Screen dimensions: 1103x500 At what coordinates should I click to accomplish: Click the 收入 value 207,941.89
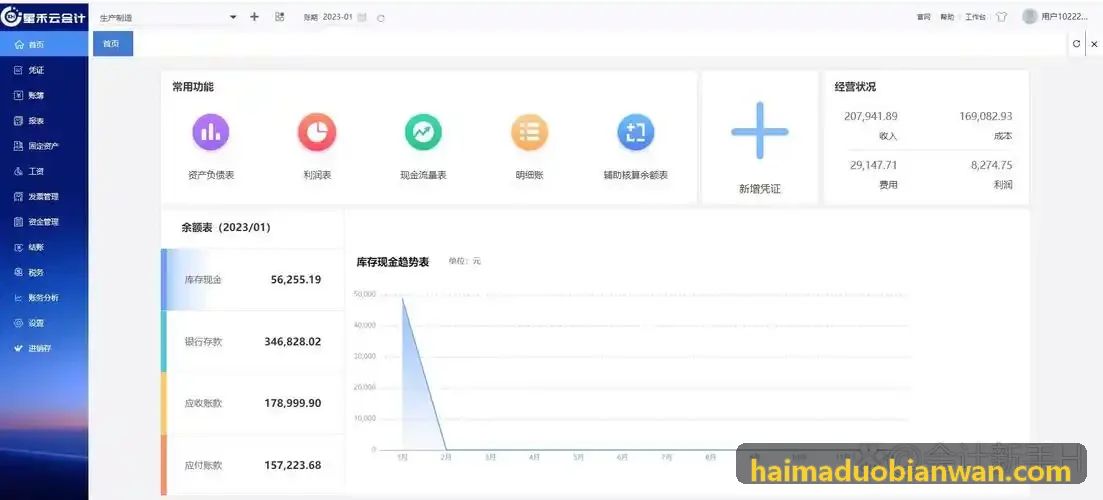tap(871, 116)
